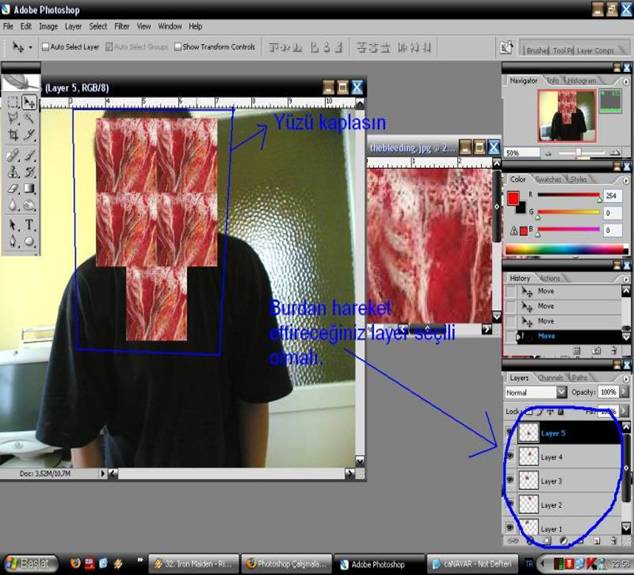This screenshot has width=634, height=575.
Task: Switch to the Channels tab
Action: [550, 378]
